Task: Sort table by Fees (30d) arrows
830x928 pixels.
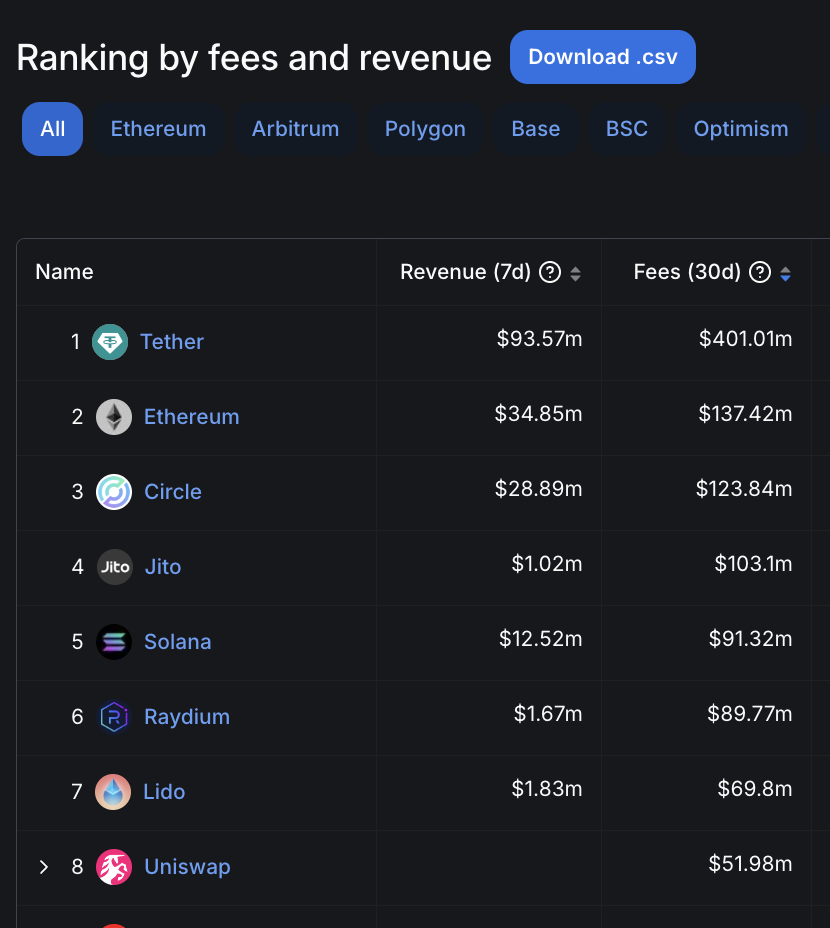Action: point(785,273)
